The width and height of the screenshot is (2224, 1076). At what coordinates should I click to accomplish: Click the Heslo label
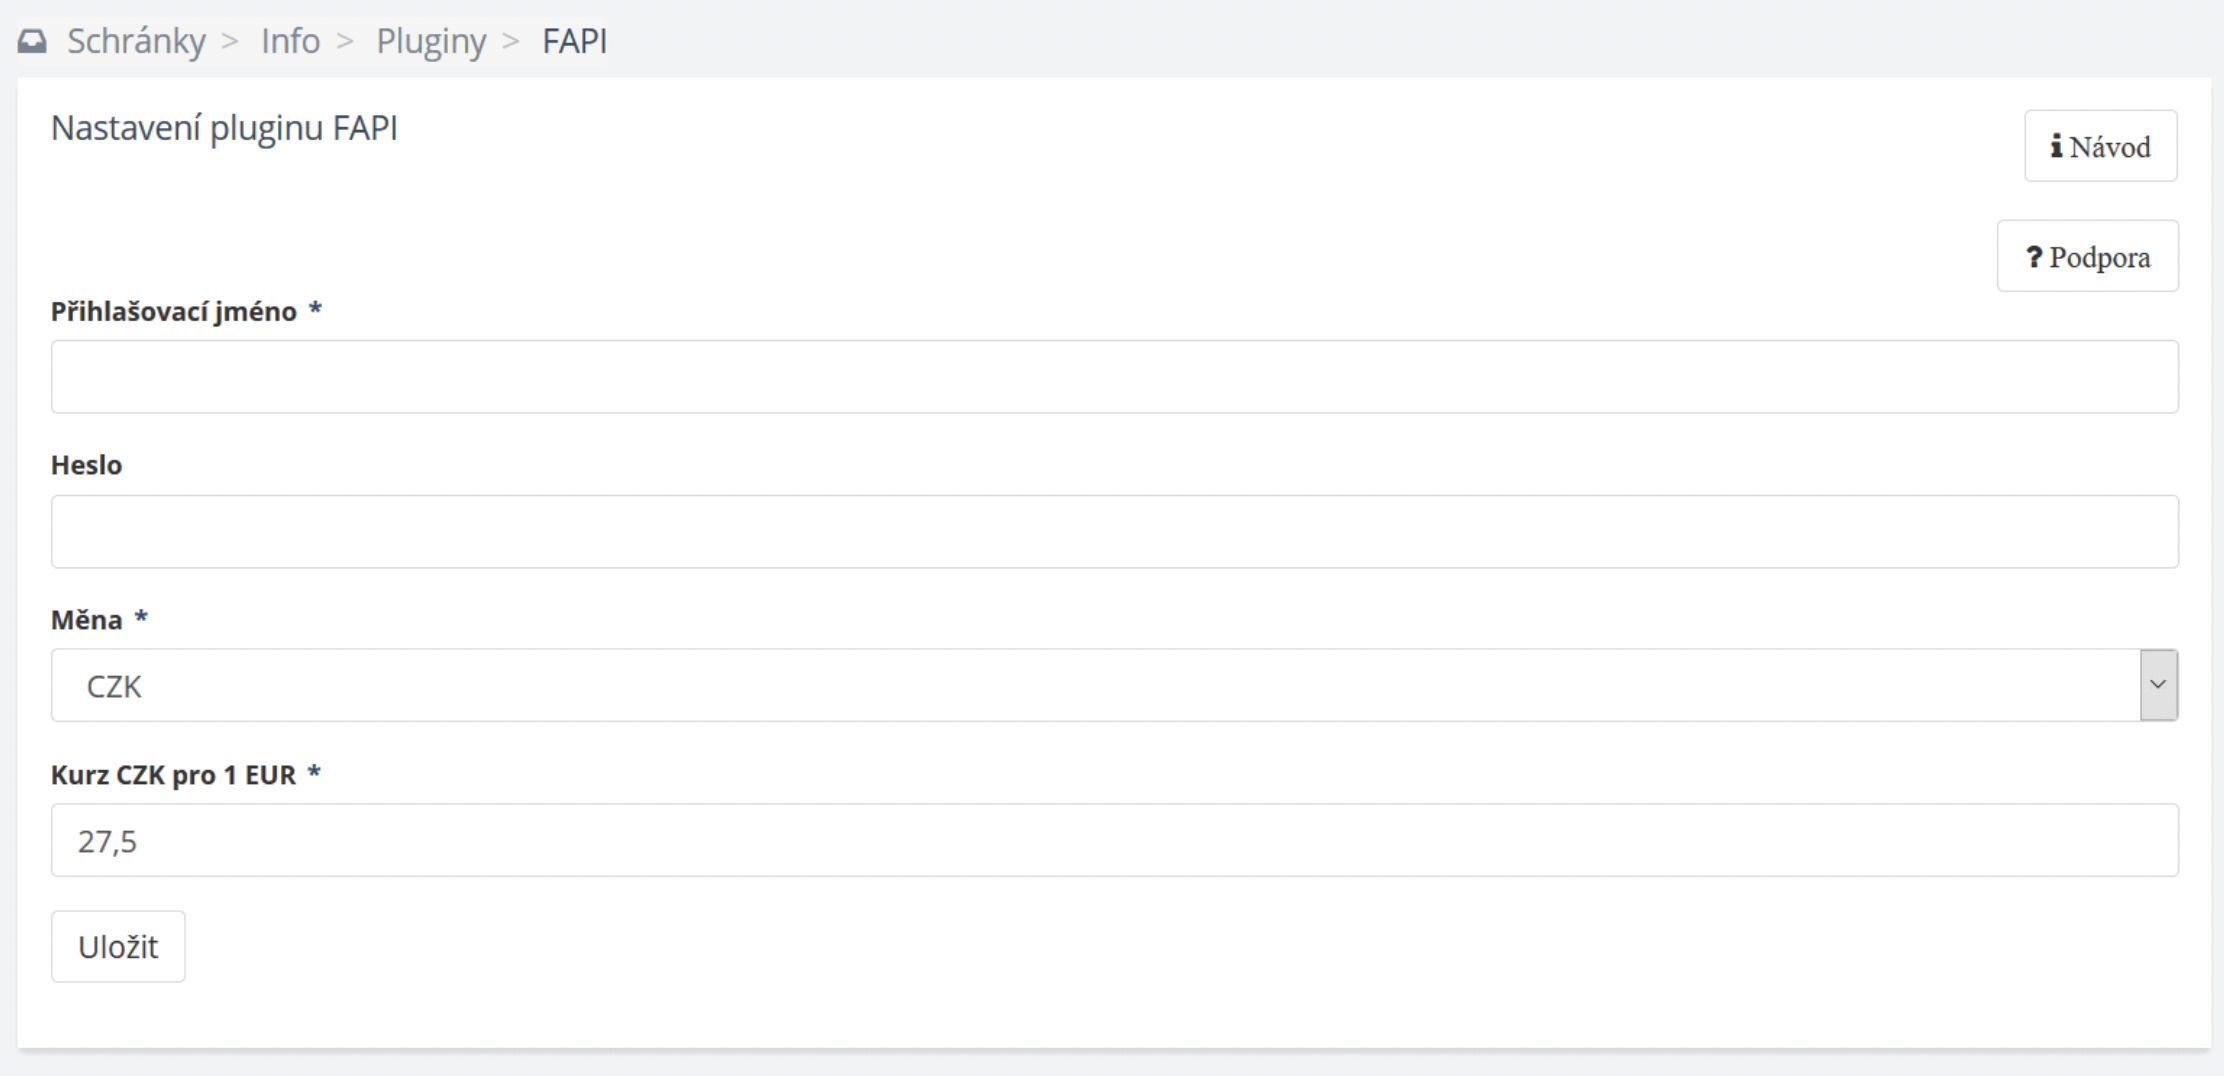pos(87,465)
